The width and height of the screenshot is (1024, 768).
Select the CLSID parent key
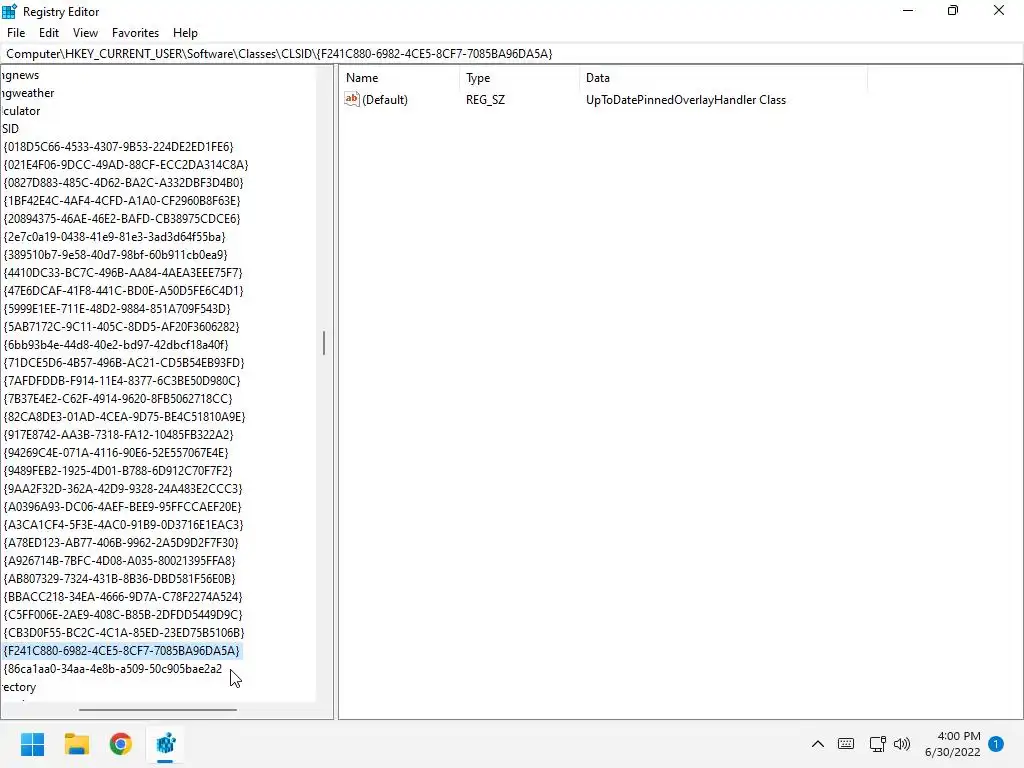[10, 129]
